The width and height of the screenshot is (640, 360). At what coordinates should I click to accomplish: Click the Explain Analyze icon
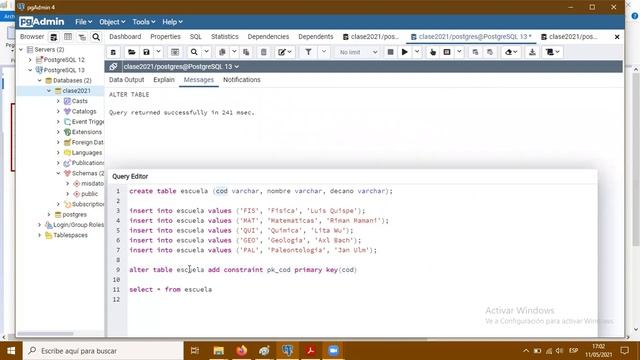tap(447, 52)
